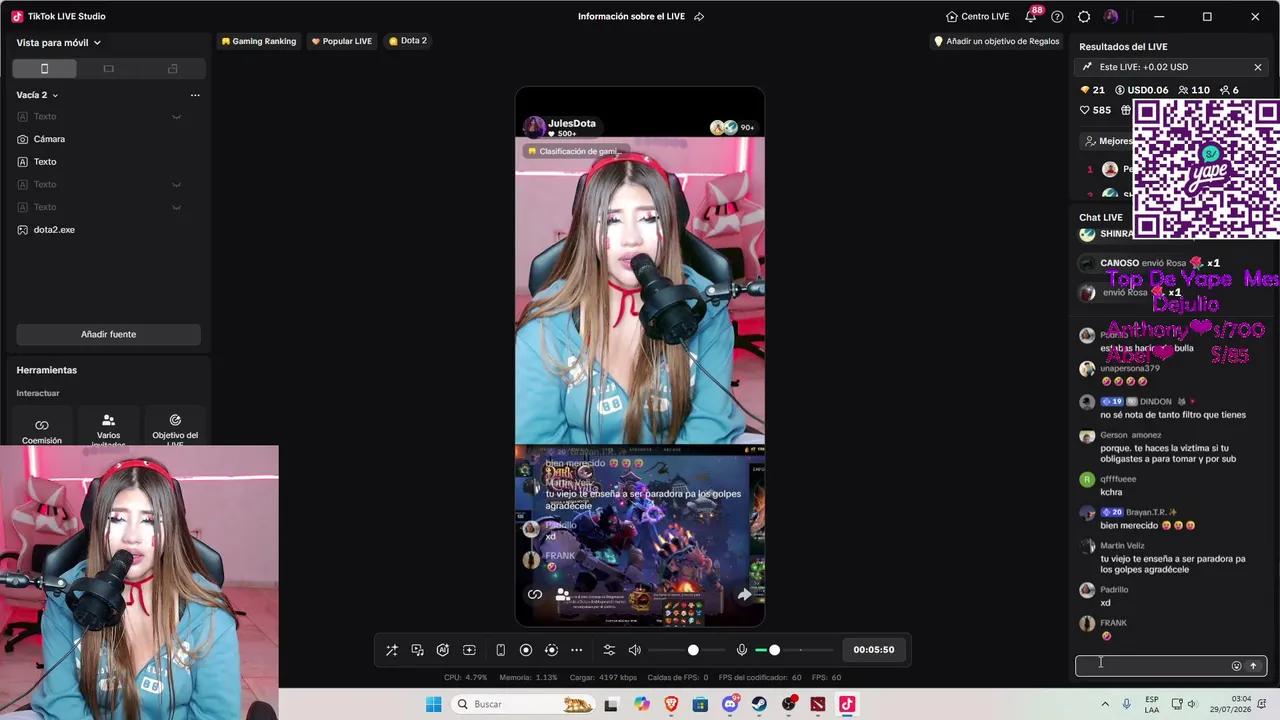Dismiss the Este LIVE +0.02 USD banner
This screenshot has width=1280, height=720.
click(x=1258, y=67)
